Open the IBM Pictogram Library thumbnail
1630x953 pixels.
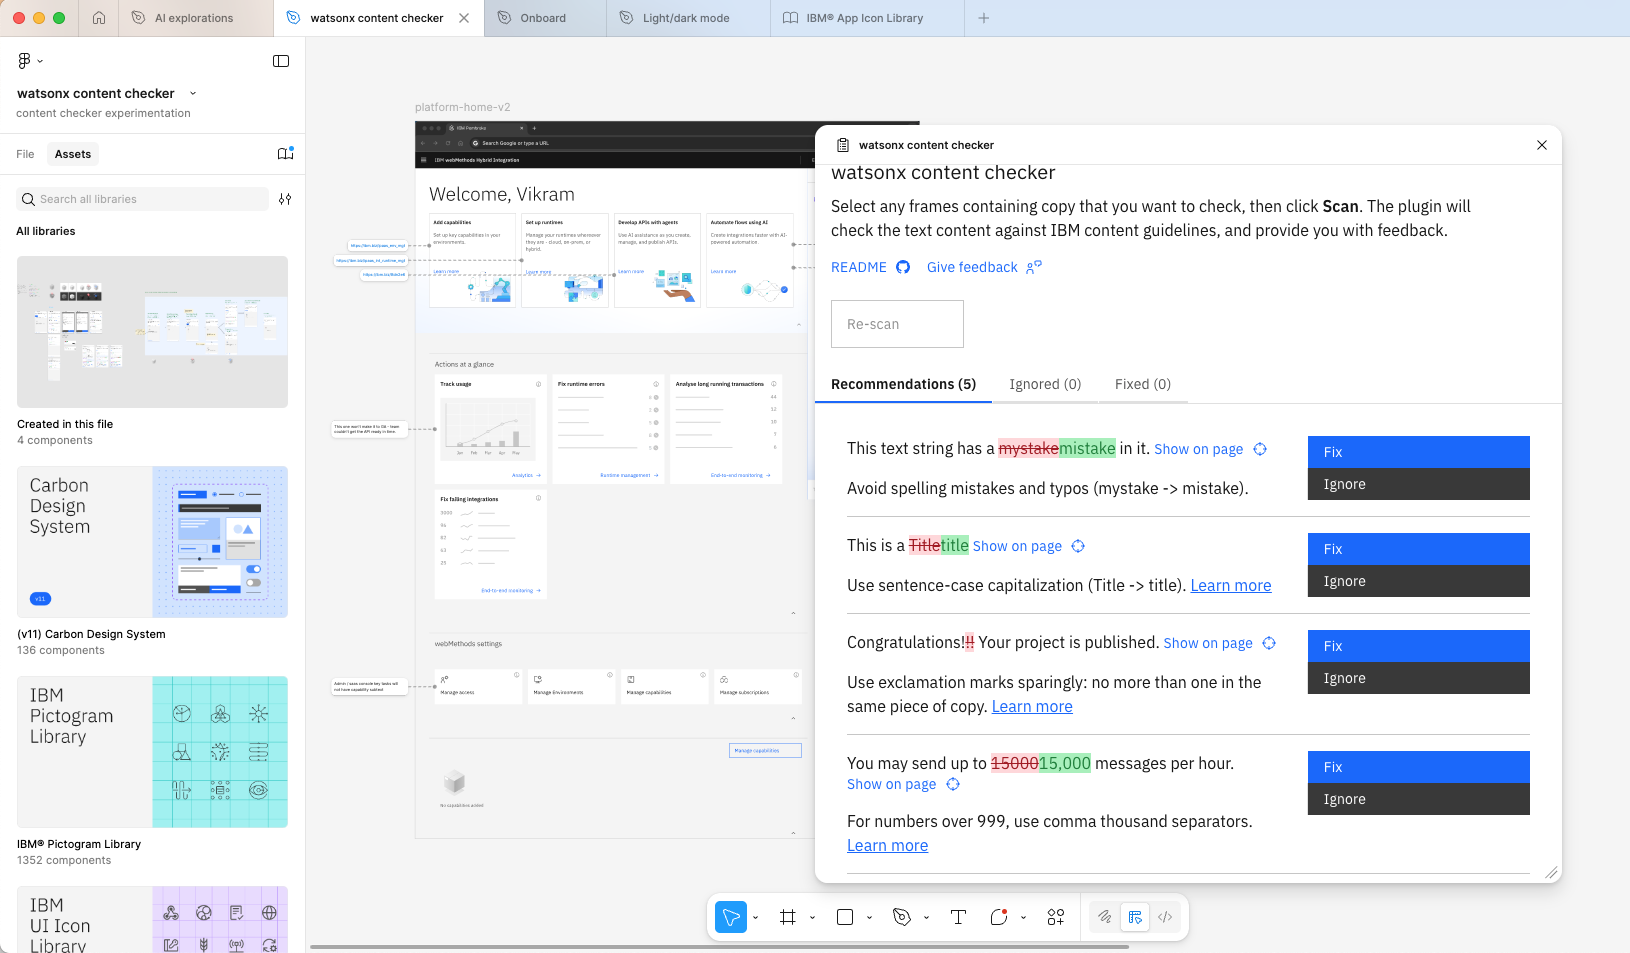pyautogui.click(x=152, y=752)
